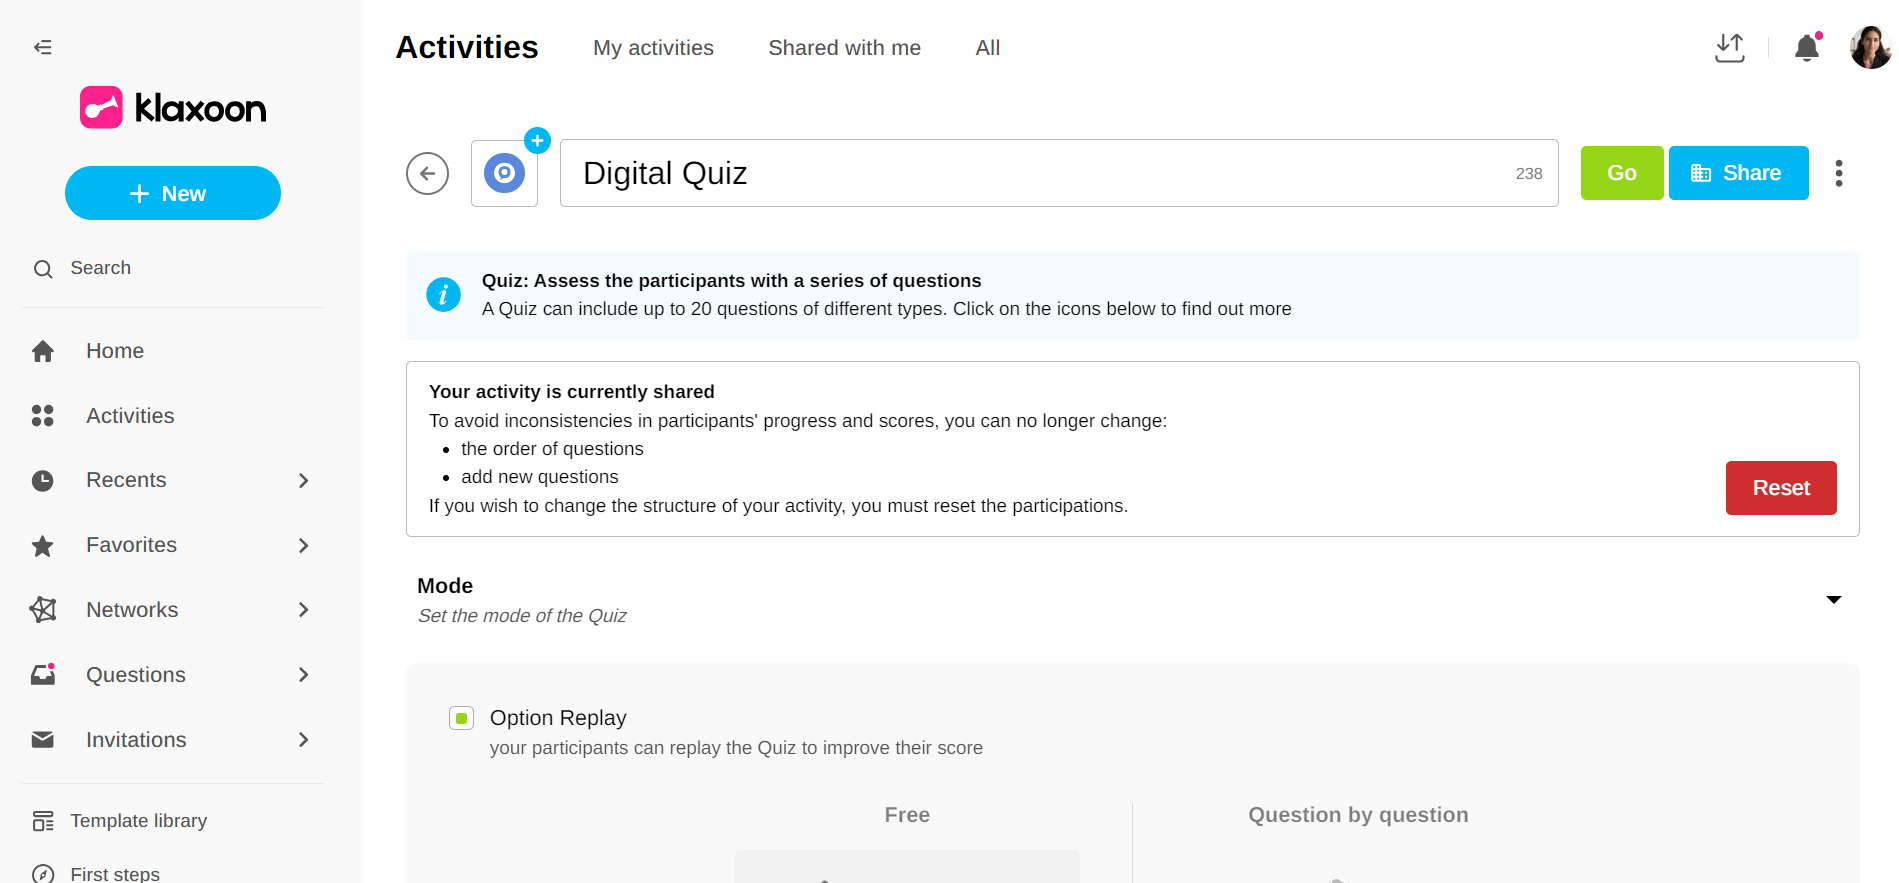
Task: Open the user profile avatar
Action: [1869, 48]
